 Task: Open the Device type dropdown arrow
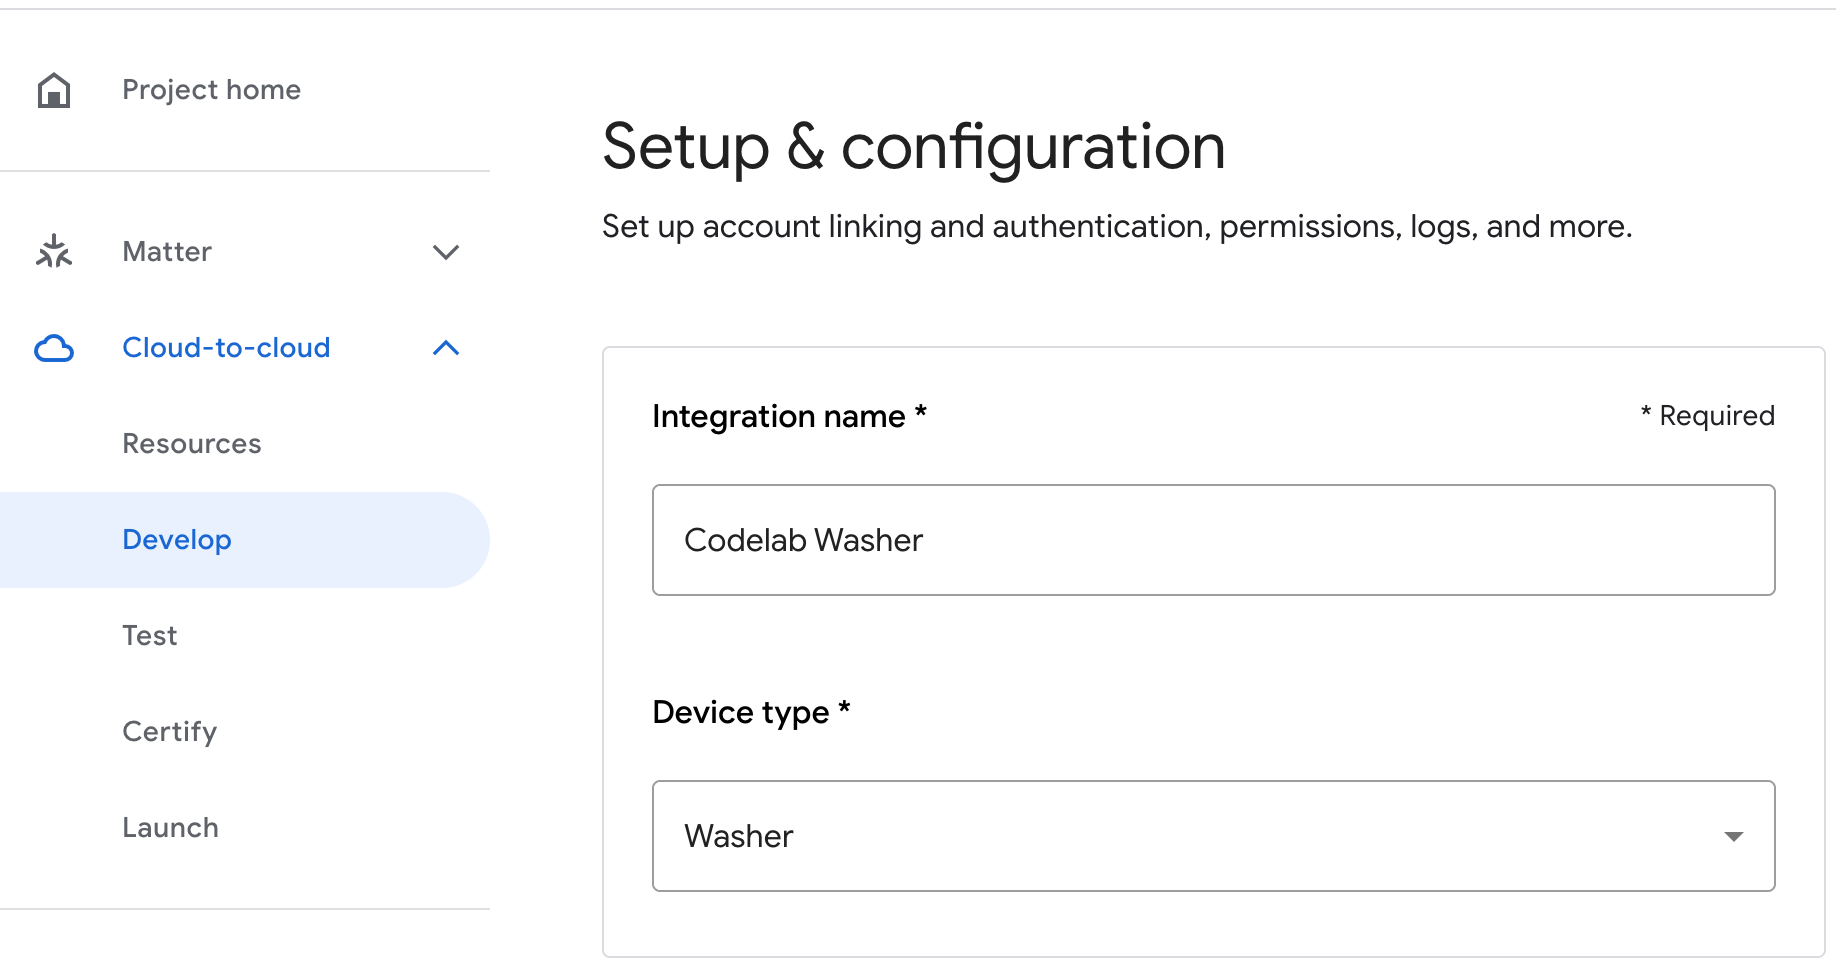[x=1733, y=836]
